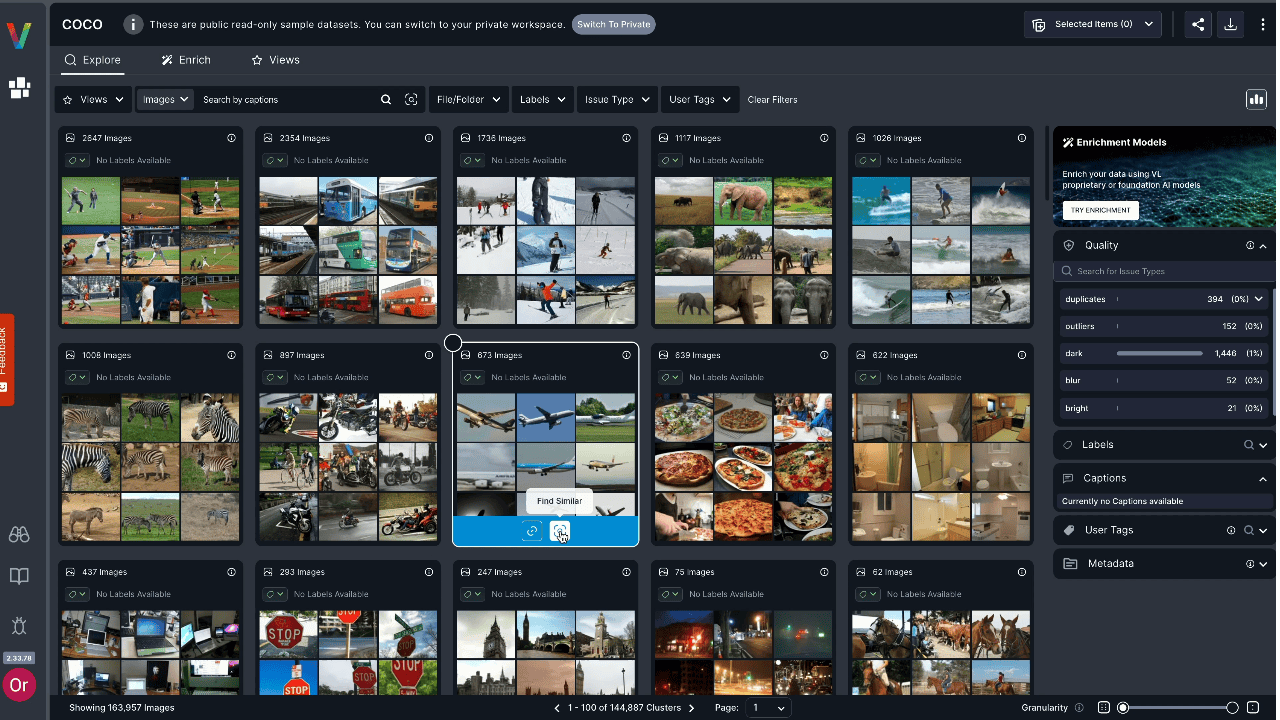Open the three-dot more options menu

1264,24
